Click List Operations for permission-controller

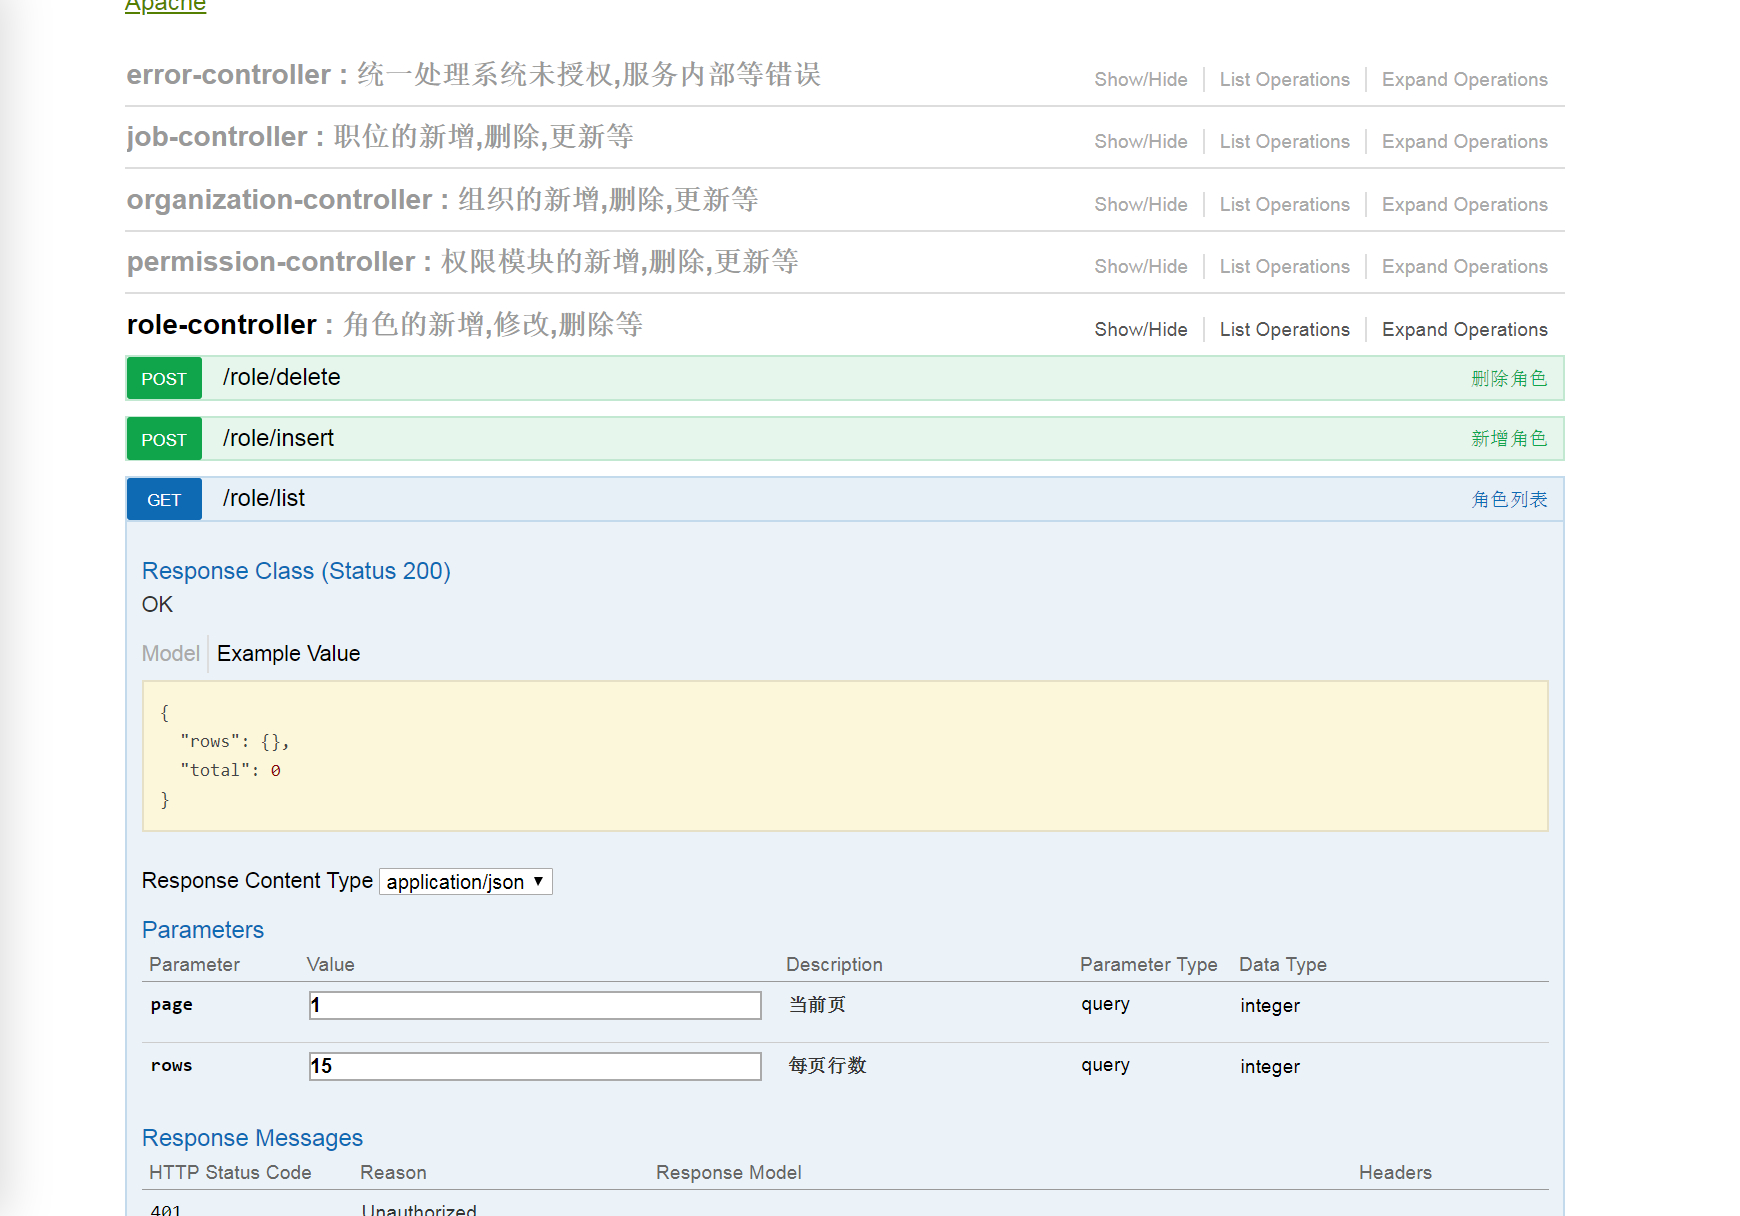pyautogui.click(x=1284, y=267)
